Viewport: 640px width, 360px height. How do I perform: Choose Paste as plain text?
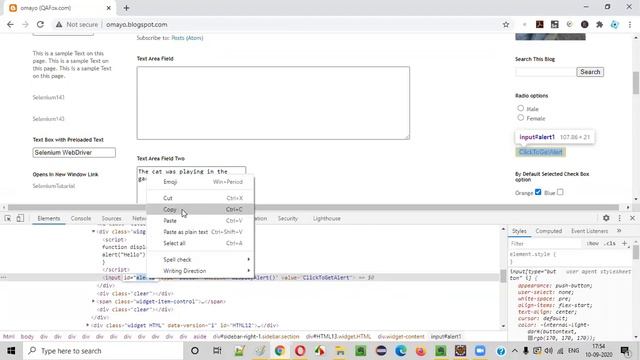coord(200,232)
